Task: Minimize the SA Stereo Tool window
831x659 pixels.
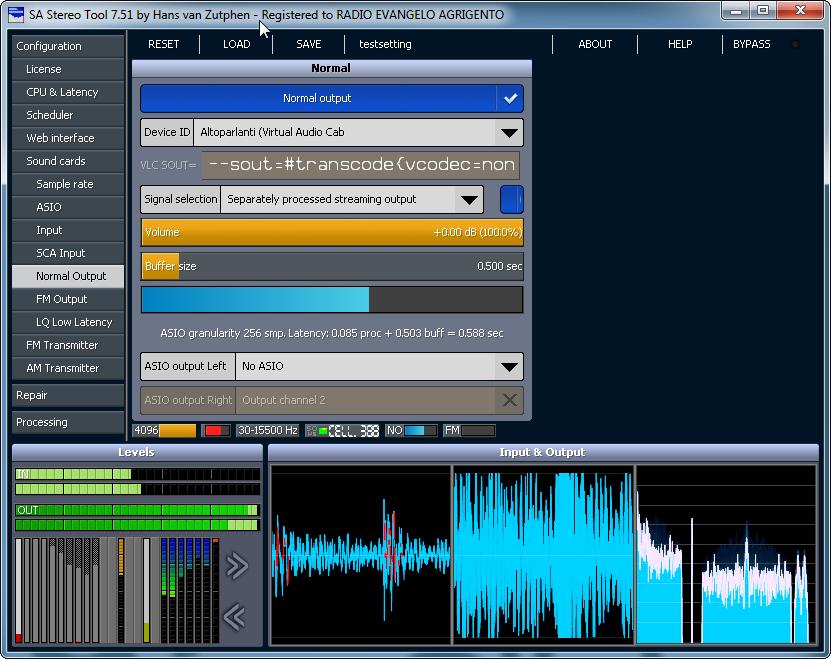Action: click(x=736, y=10)
